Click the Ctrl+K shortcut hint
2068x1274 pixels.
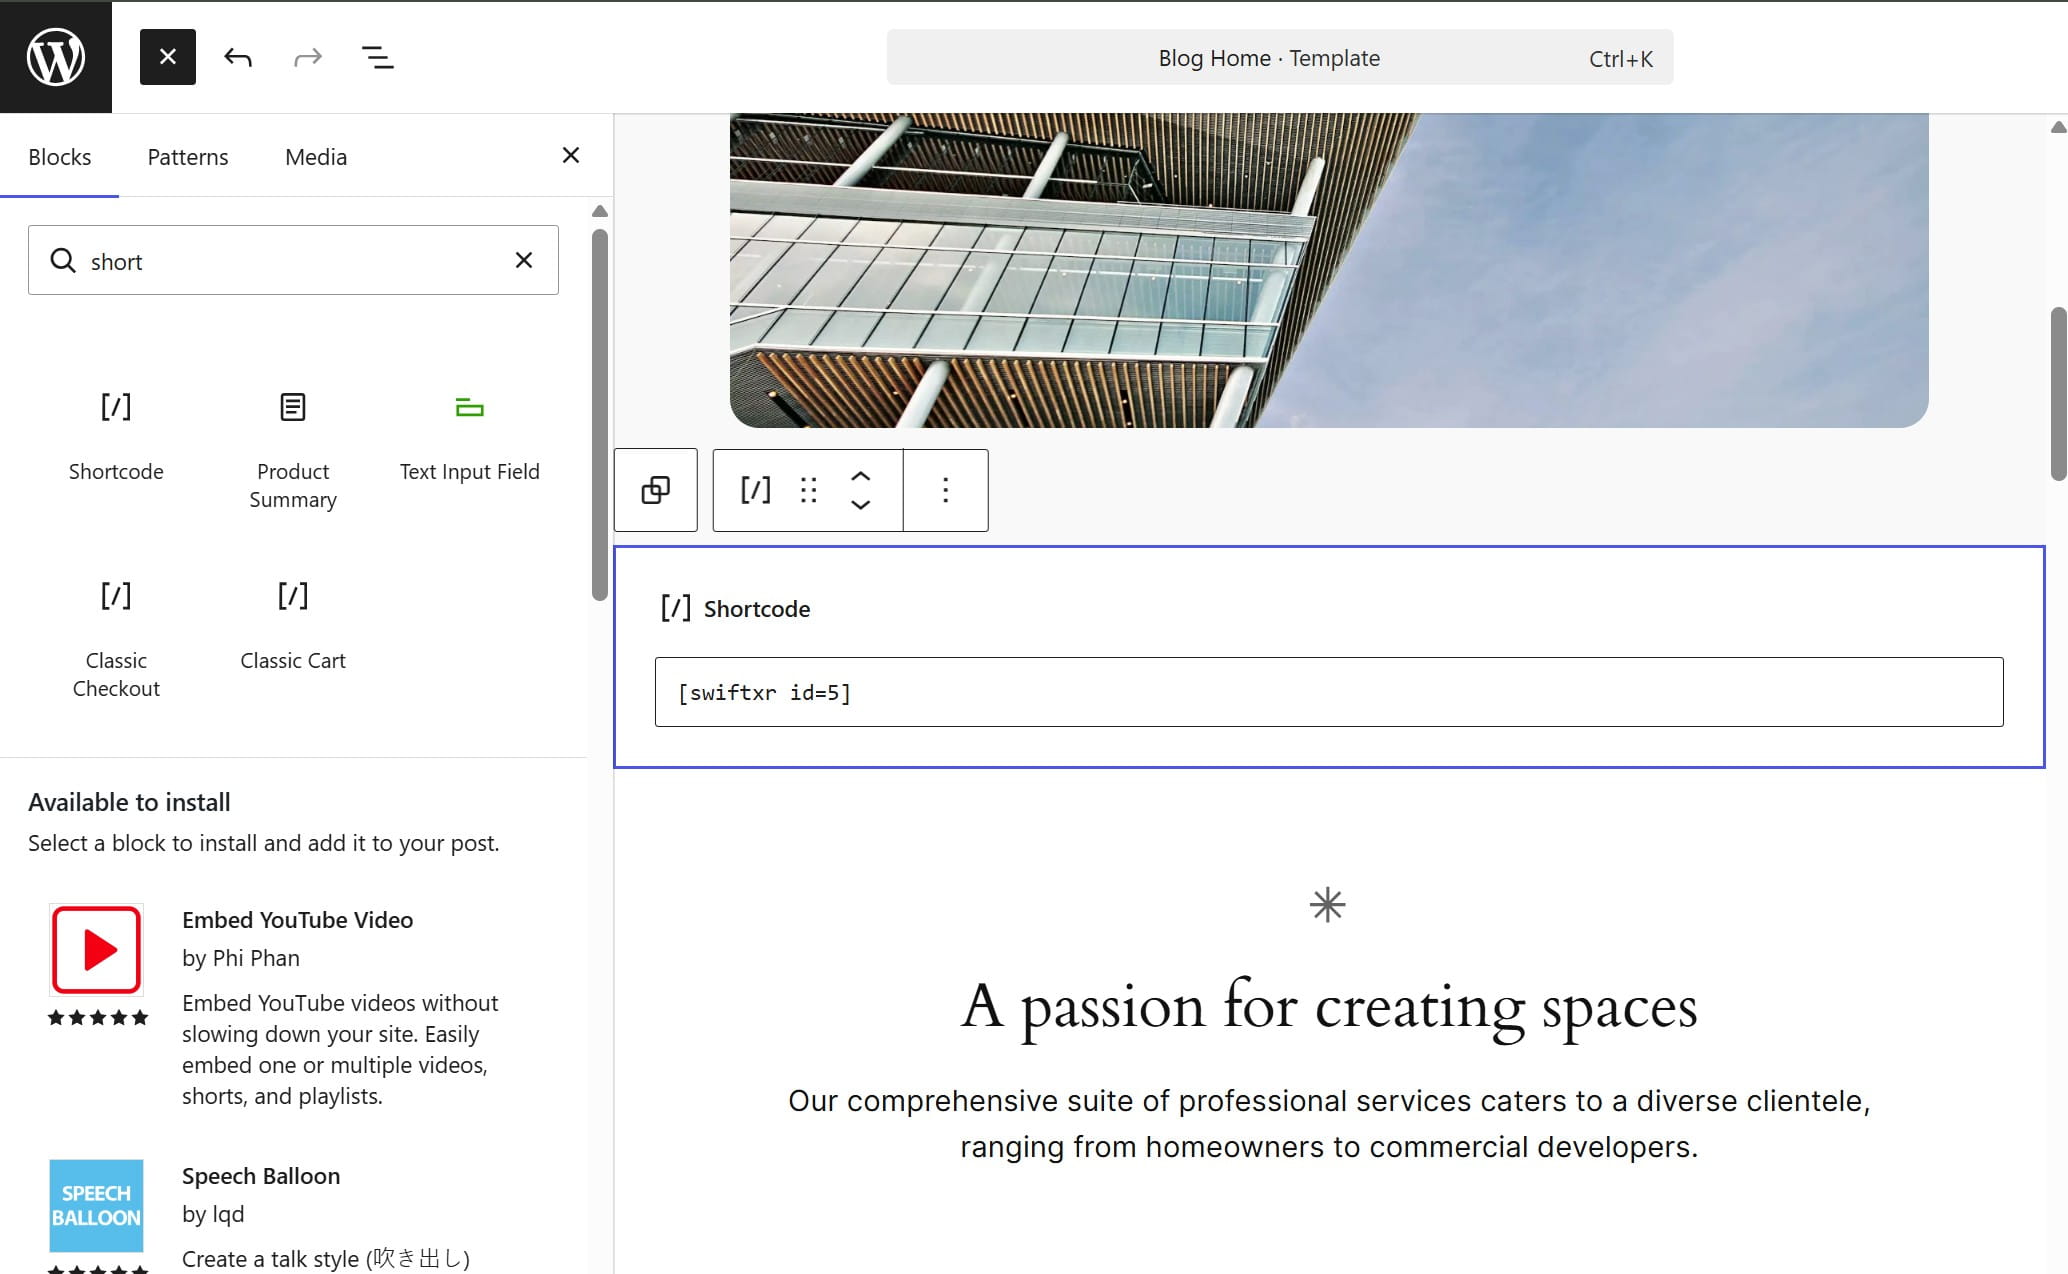coord(1621,59)
